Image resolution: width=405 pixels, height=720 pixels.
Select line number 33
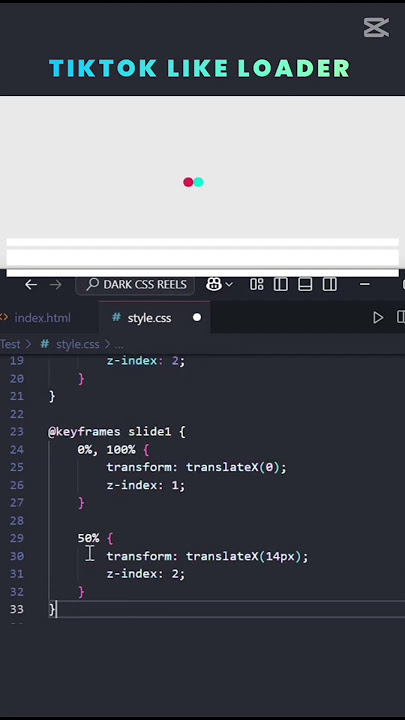pos(17,609)
